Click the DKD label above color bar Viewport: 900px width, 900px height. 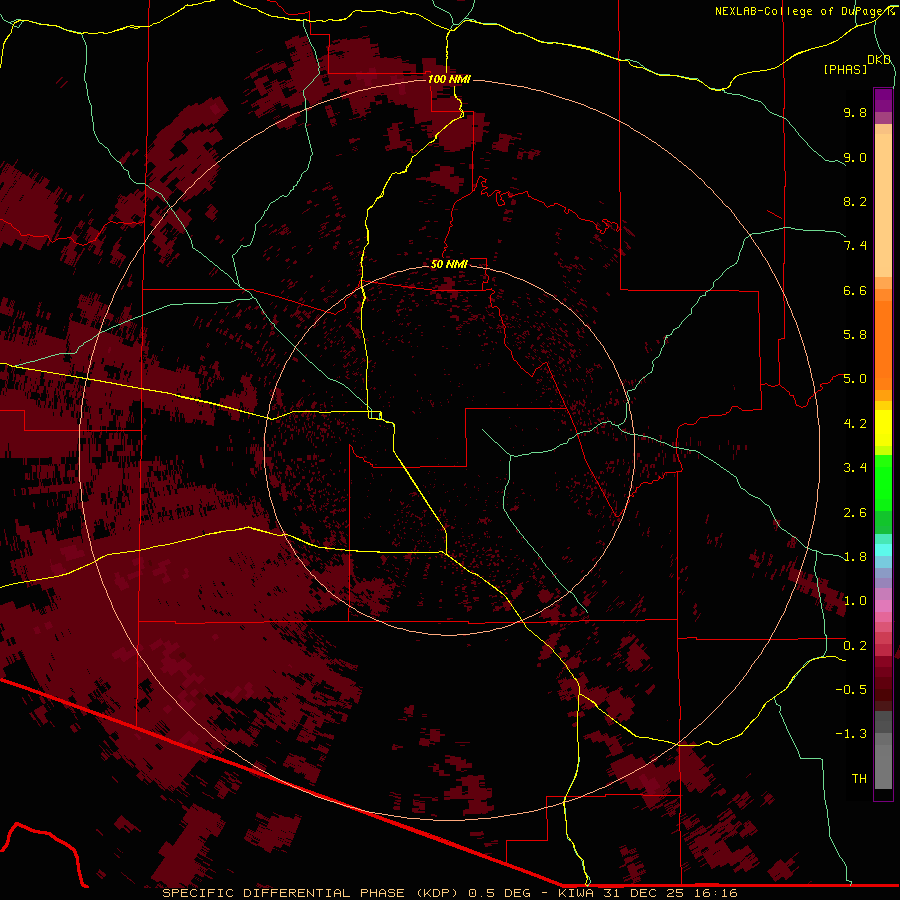point(879,60)
